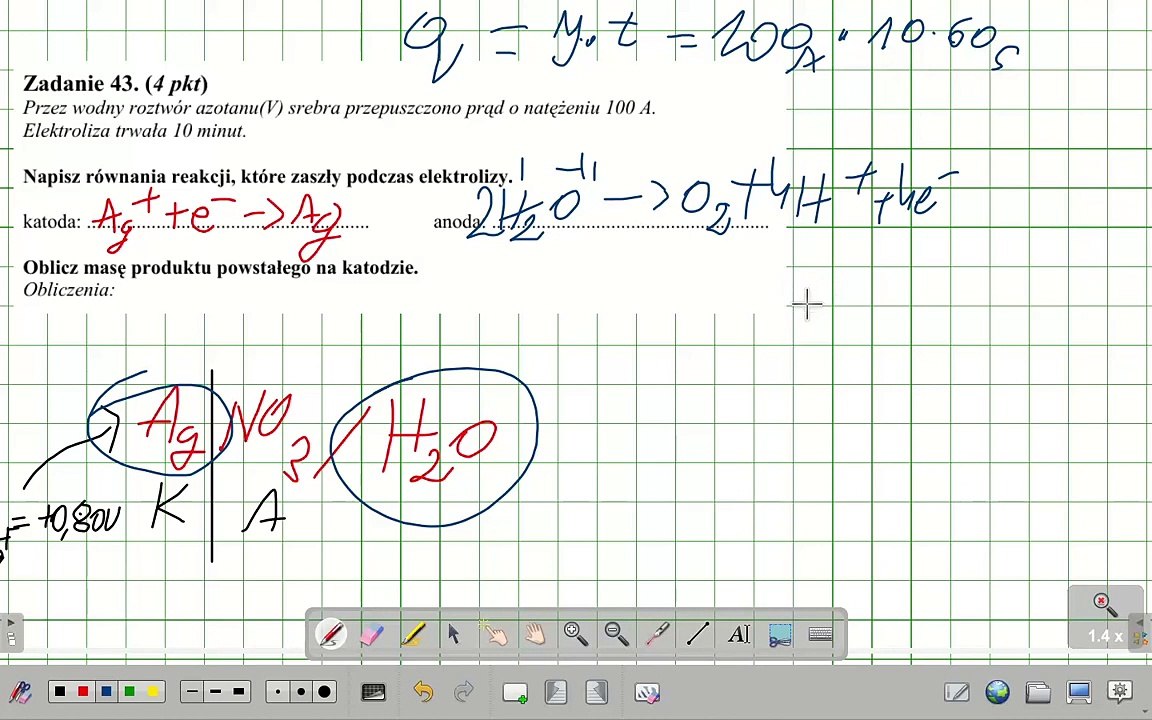The height and width of the screenshot is (720, 1152).
Task: Go to the previous page
Action: [555, 692]
